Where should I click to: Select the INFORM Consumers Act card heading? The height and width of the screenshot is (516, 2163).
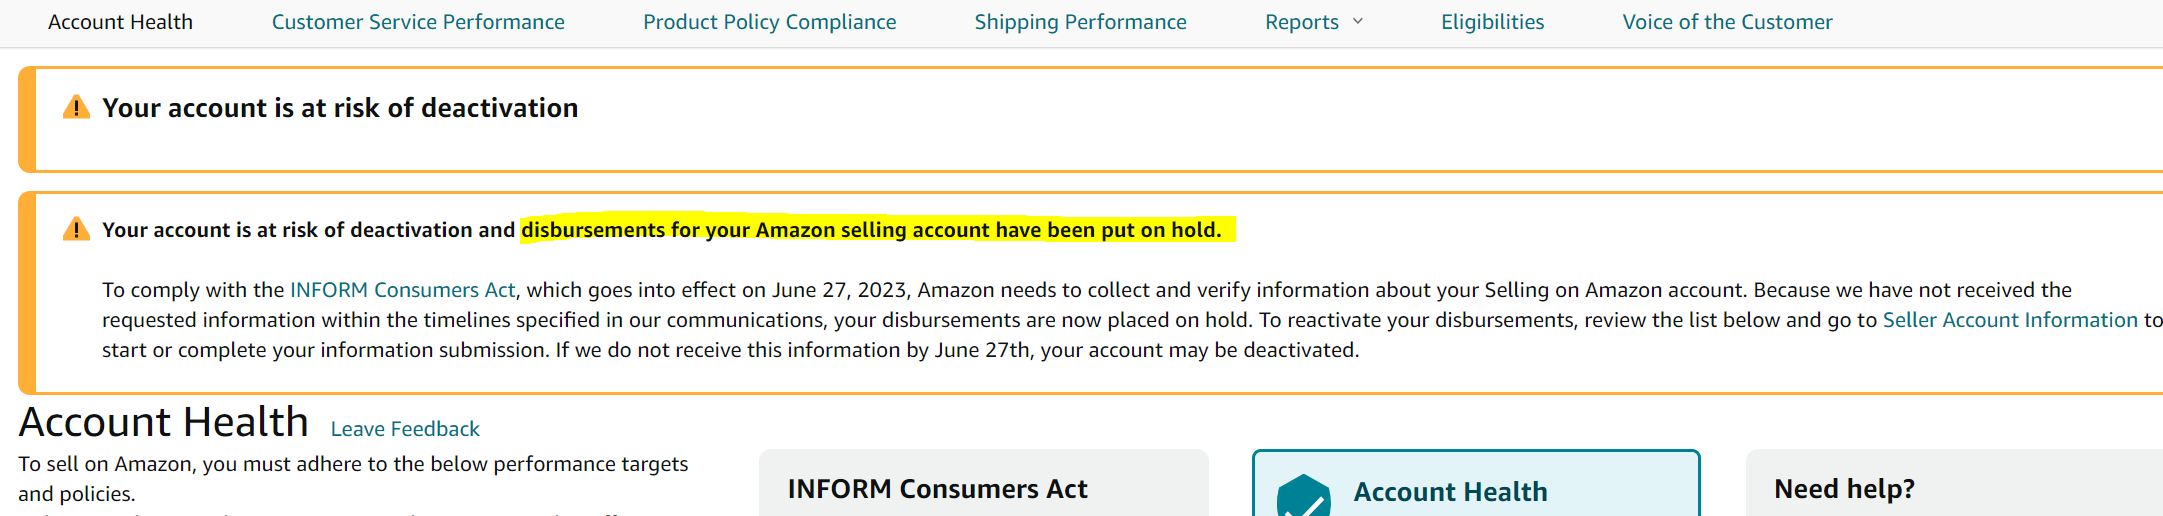point(937,489)
